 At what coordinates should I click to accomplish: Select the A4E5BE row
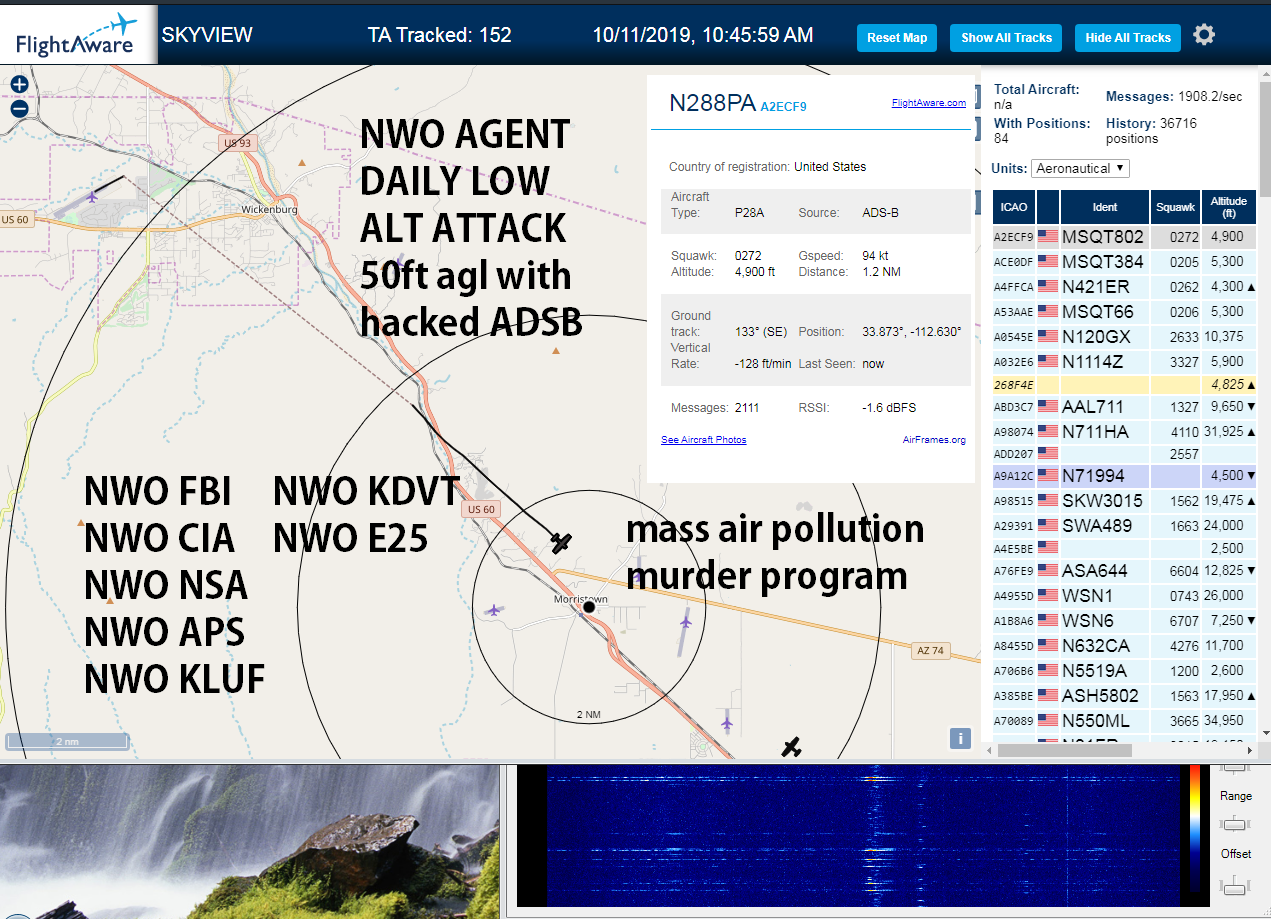point(1125,548)
